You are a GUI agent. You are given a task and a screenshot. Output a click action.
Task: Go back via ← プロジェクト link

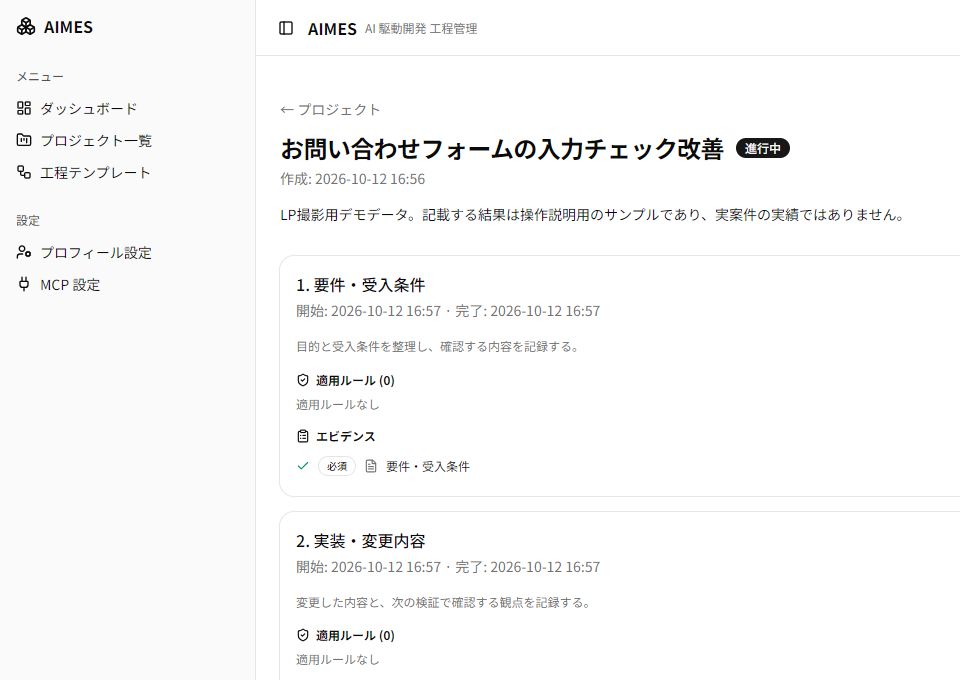click(x=330, y=110)
